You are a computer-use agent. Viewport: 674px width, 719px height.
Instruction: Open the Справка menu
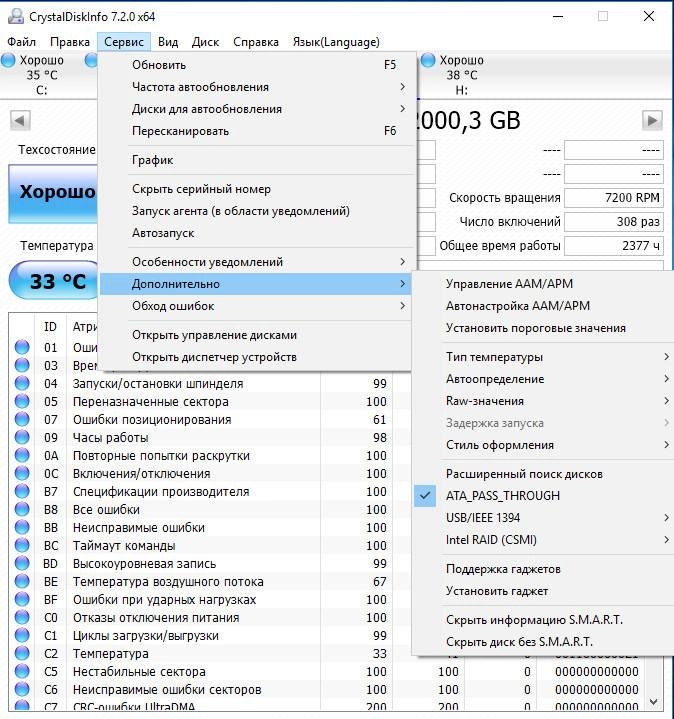[256, 42]
